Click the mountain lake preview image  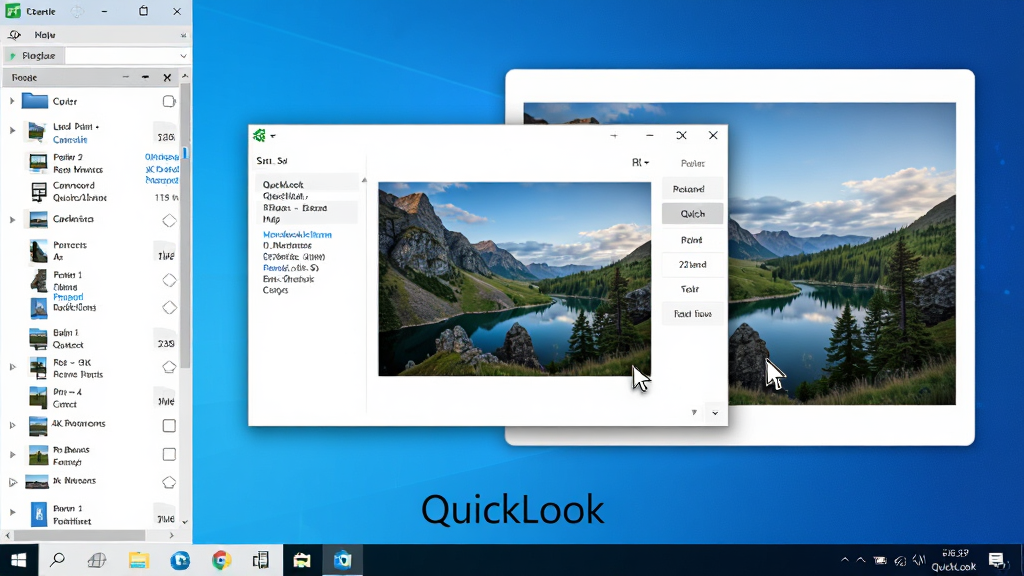point(515,279)
